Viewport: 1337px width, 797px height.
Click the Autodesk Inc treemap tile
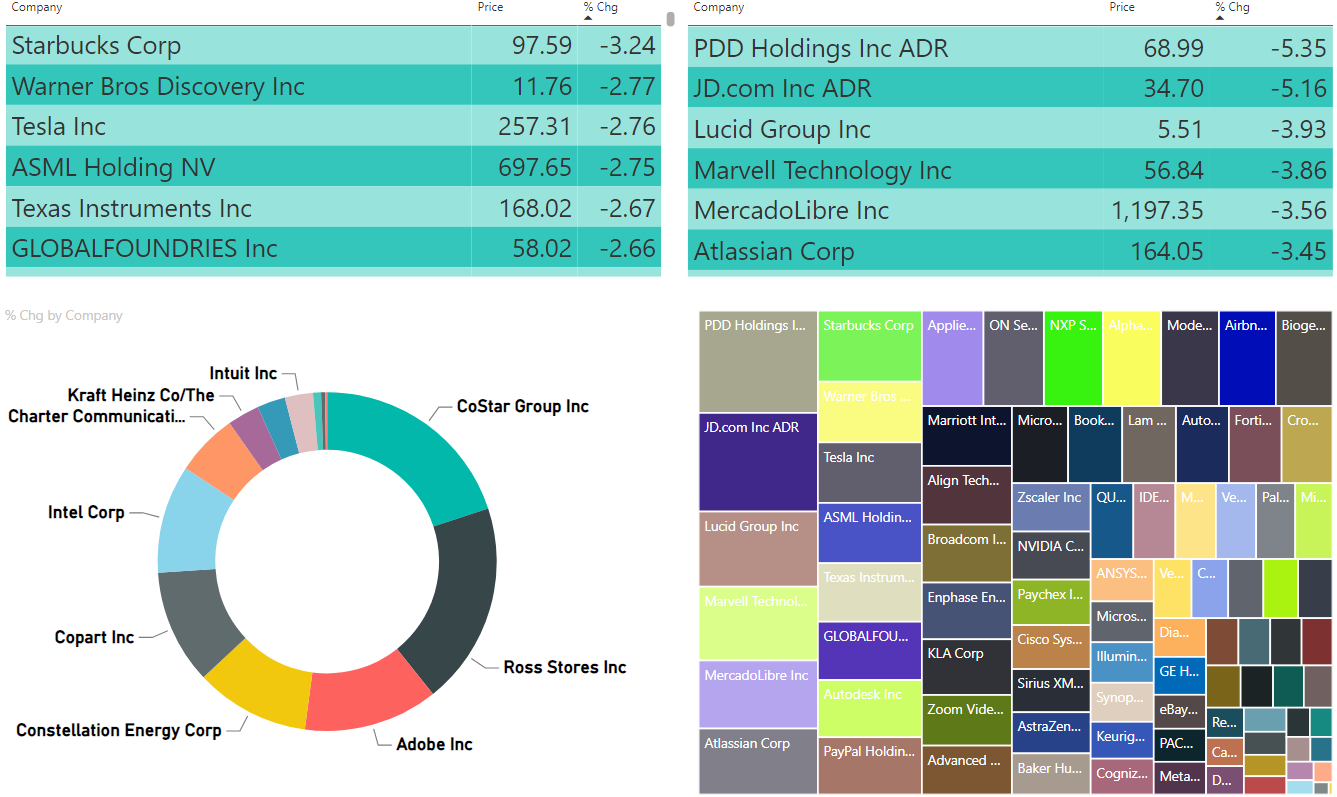click(869, 708)
